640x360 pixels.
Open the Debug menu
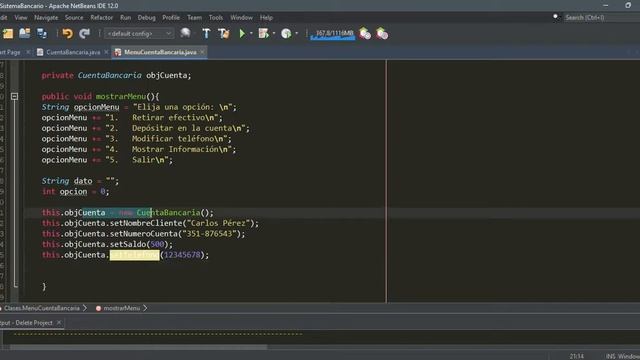tap(147, 18)
